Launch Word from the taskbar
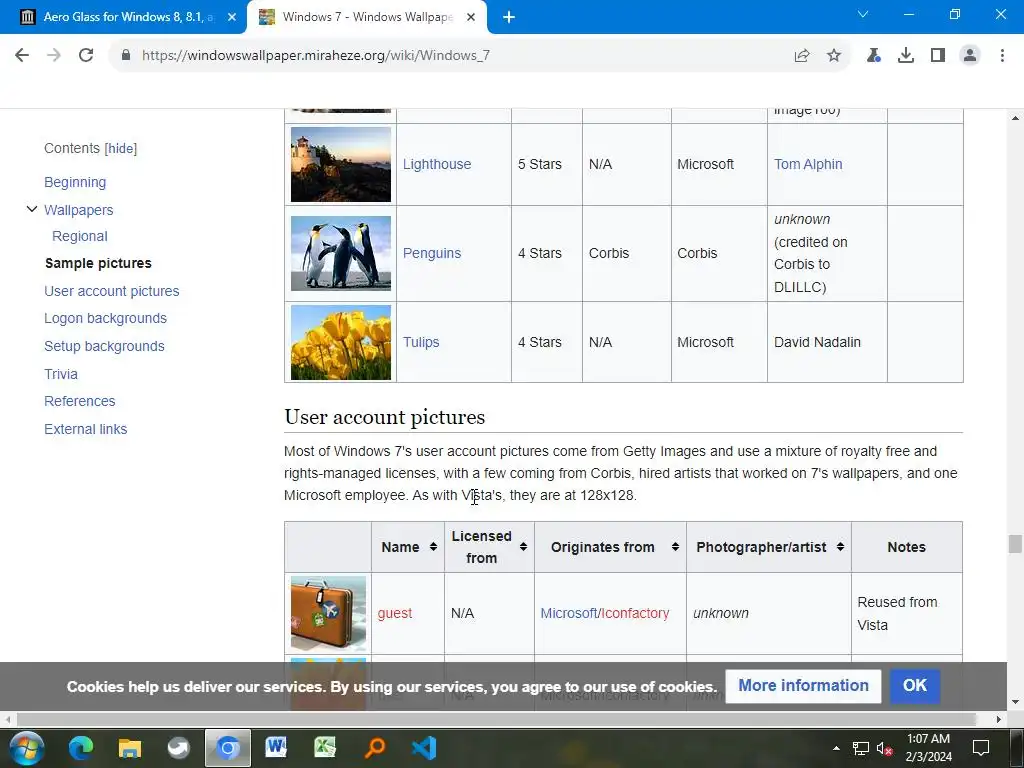This screenshot has height=768, width=1024. coord(276,748)
